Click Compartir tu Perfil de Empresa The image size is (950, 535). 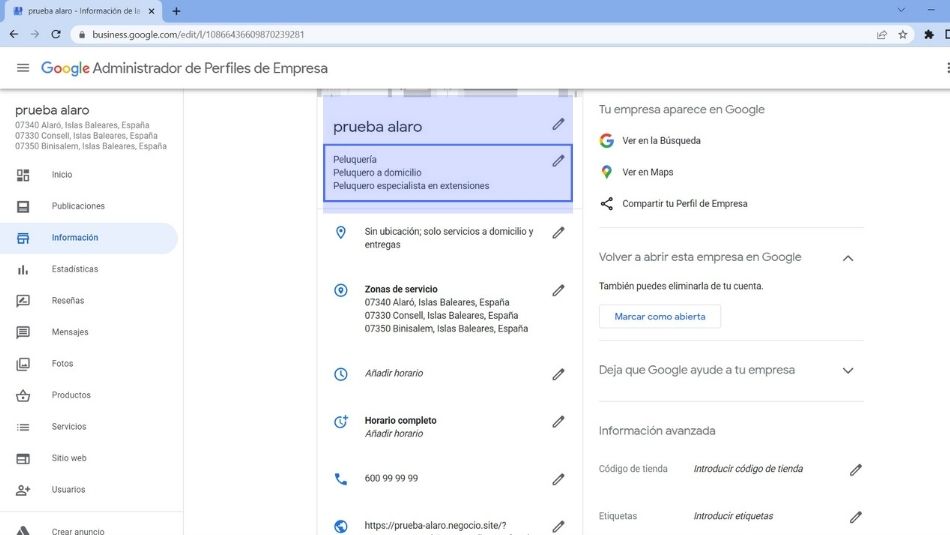[x=684, y=204]
